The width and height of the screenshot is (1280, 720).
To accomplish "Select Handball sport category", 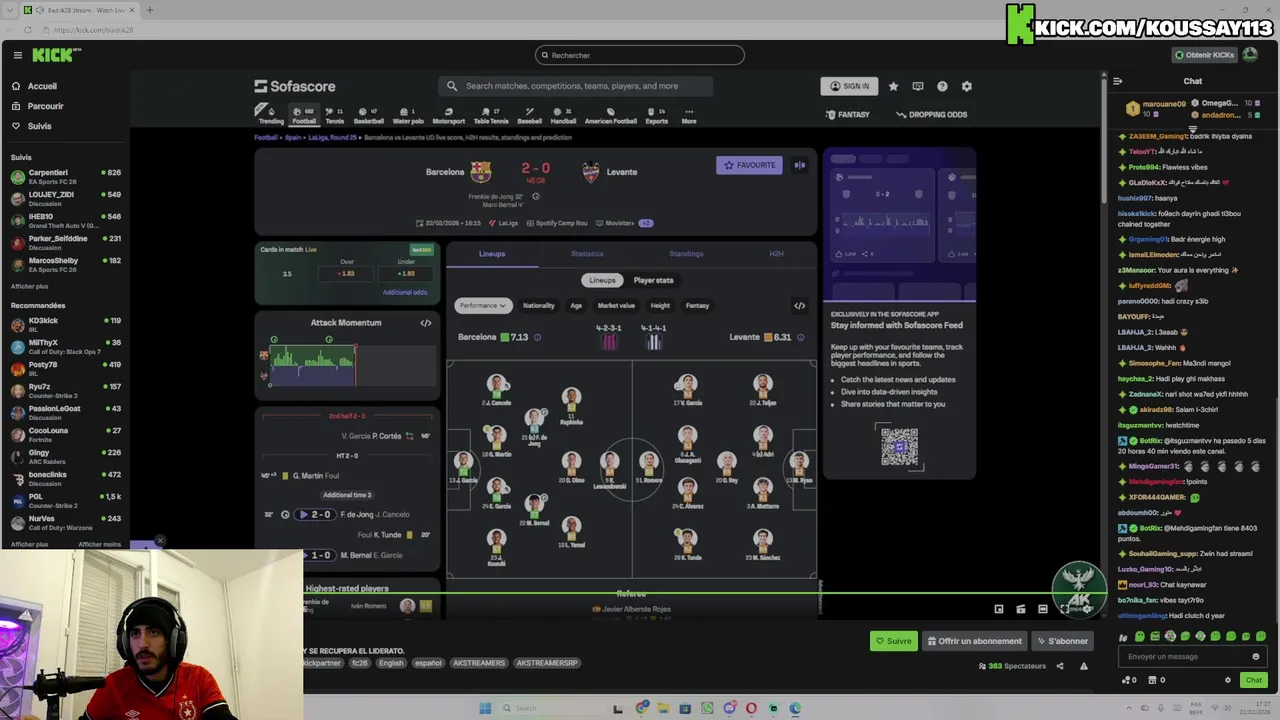I will (x=564, y=115).
